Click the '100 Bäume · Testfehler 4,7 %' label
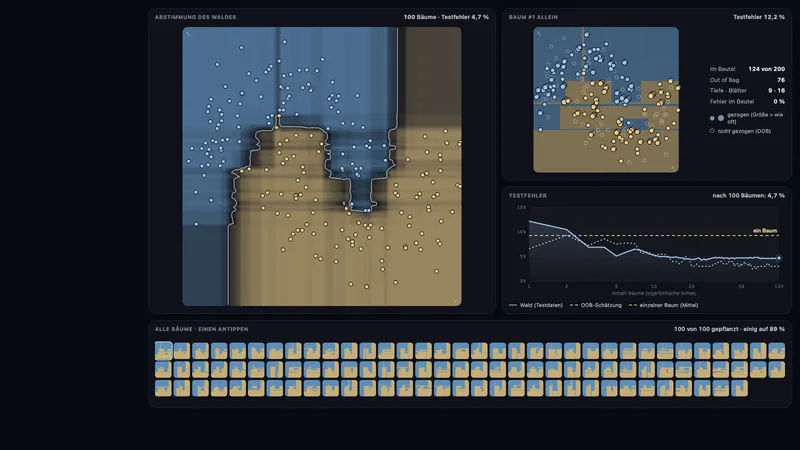This screenshot has height=450, width=800. [446, 17]
